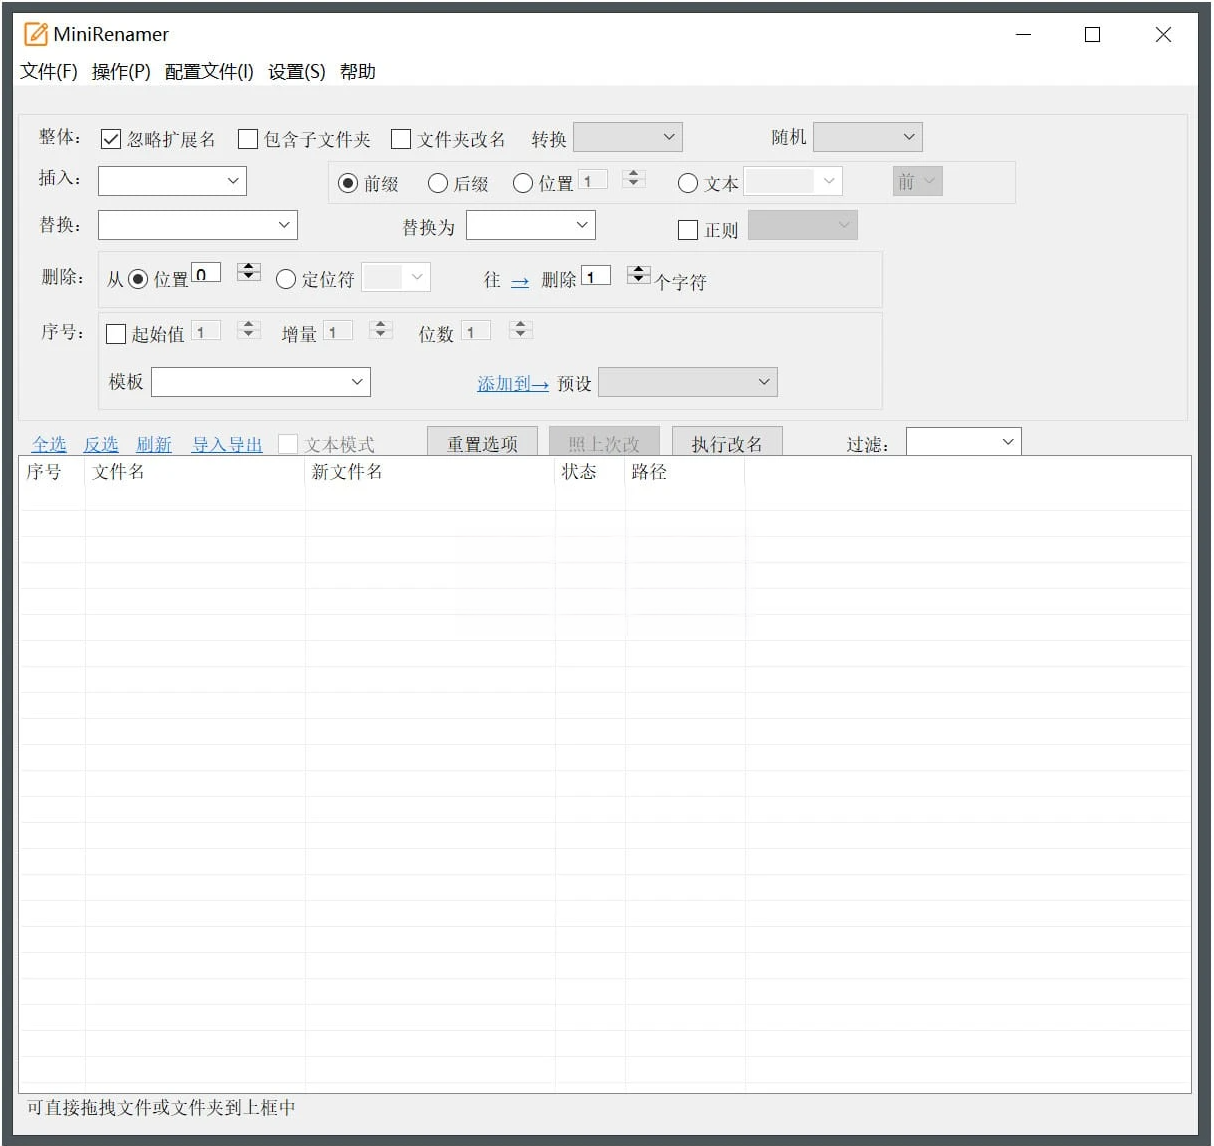The width and height of the screenshot is (1214, 1146).
Task: Open the 配置文件(I) menu
Action: point(209,72)
